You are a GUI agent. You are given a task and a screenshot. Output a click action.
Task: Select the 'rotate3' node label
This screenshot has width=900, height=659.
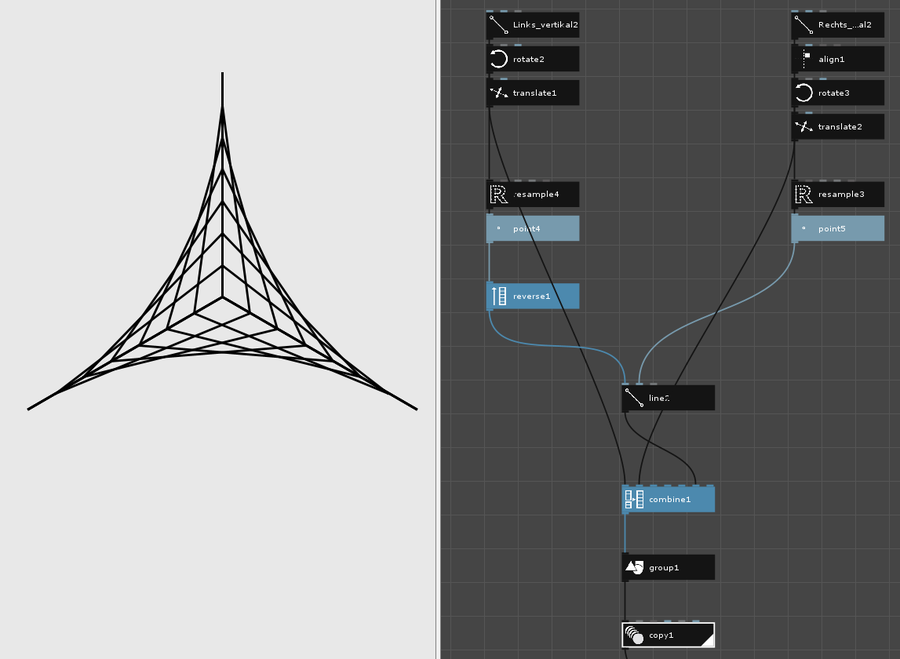pyautogui.click(x=834, y=93)
